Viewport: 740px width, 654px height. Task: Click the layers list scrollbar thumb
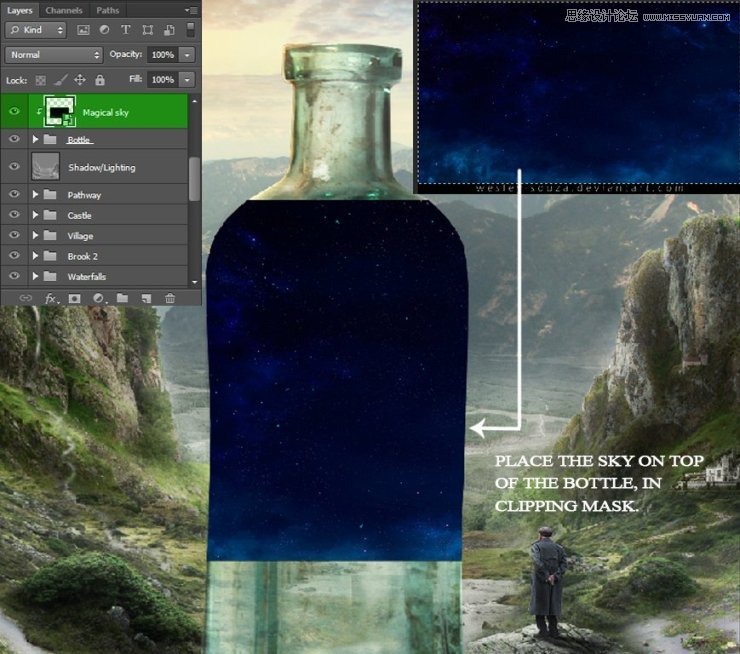(194, 179)
